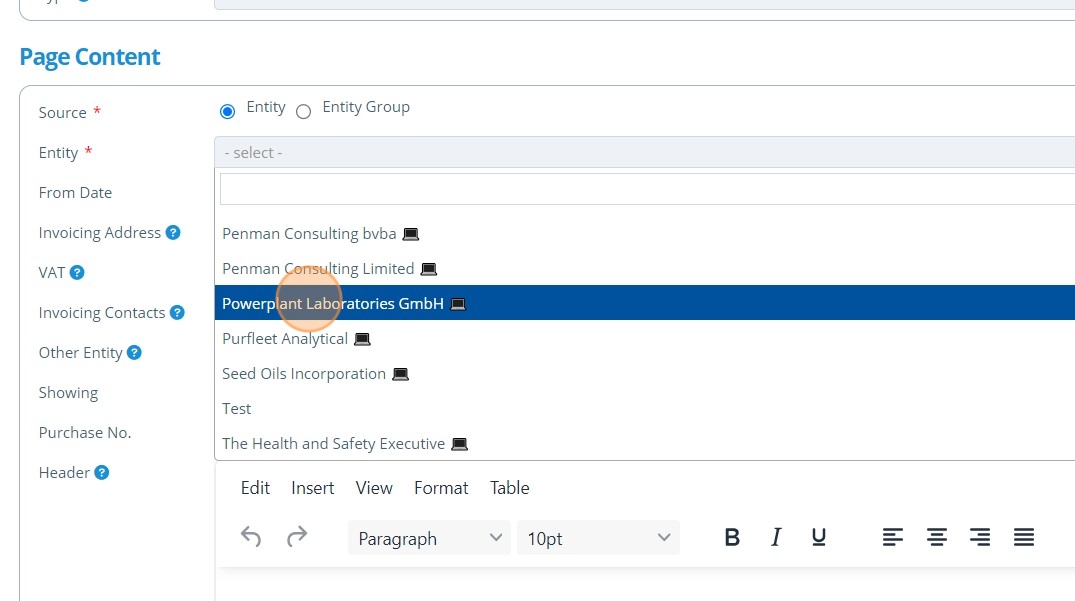The height and width of the screenshot is (601, 1075).
Task: Align text right
Action: click(x=980, y=537)
